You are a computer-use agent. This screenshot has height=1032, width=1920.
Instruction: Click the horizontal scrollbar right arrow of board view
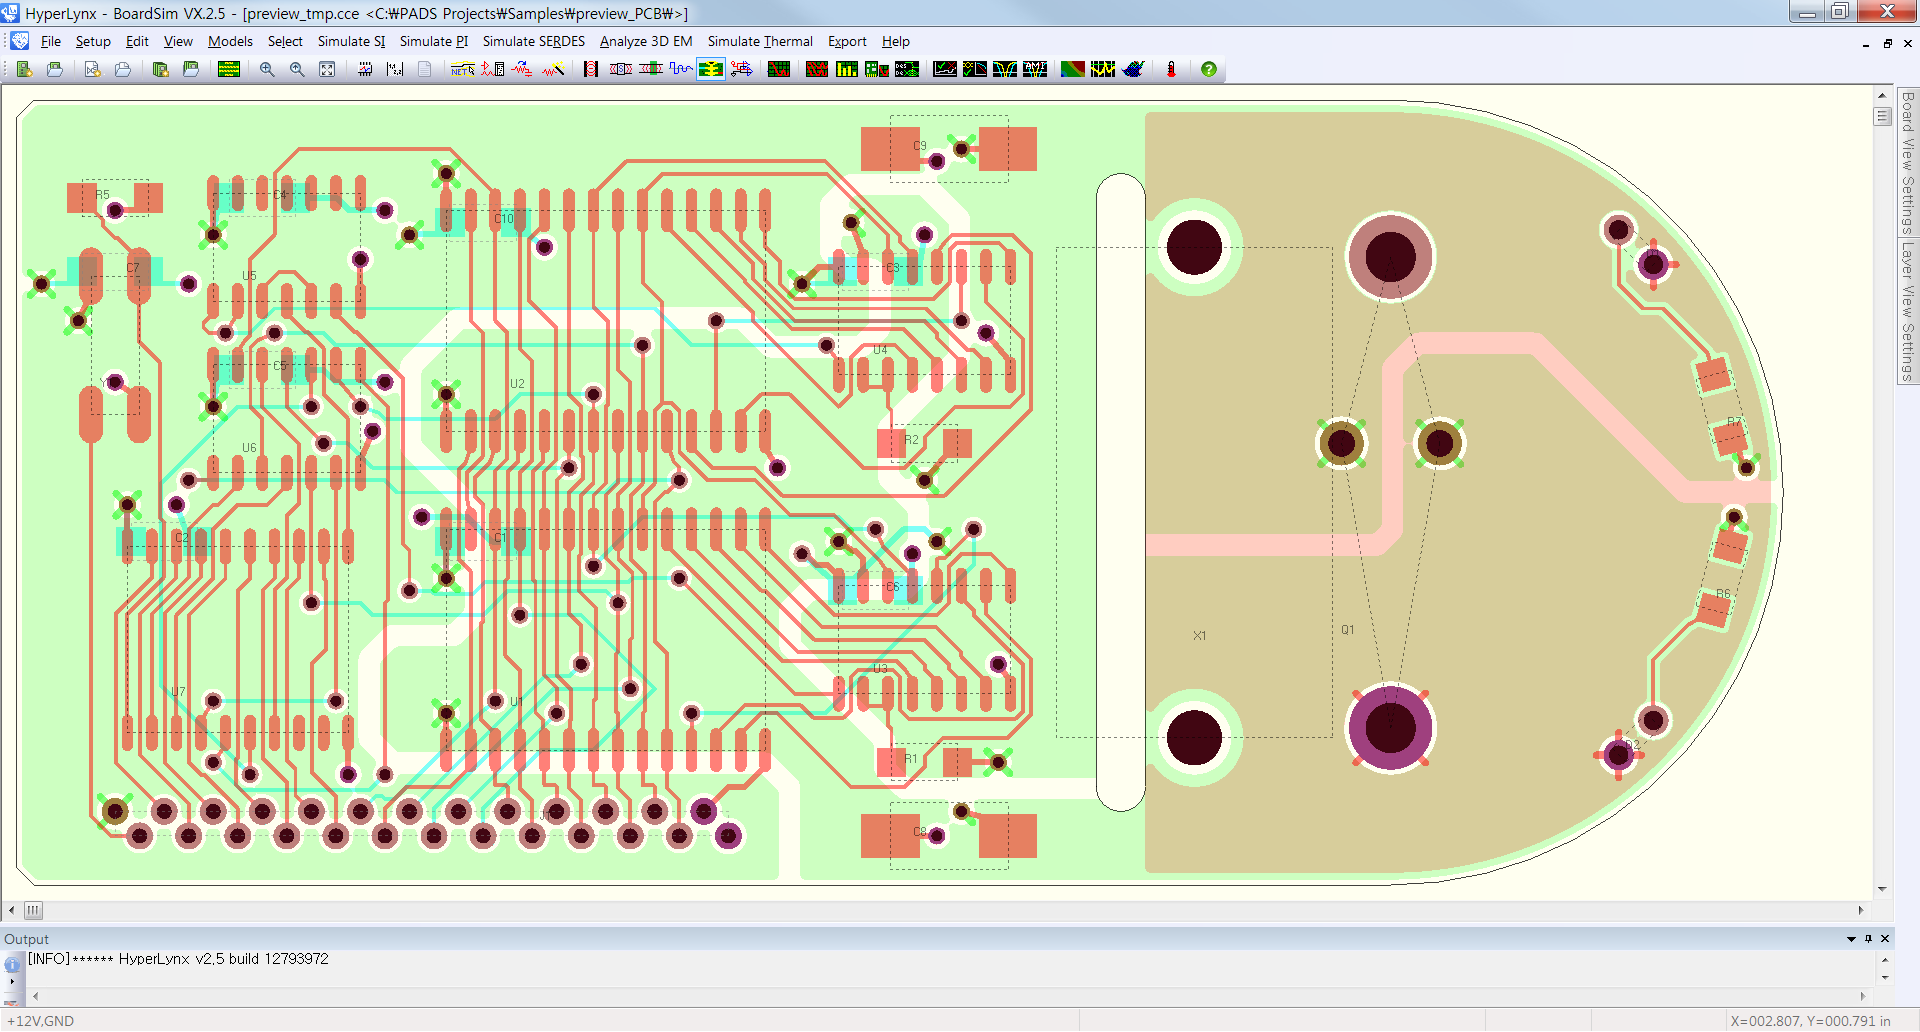[x=1860, y=910]
